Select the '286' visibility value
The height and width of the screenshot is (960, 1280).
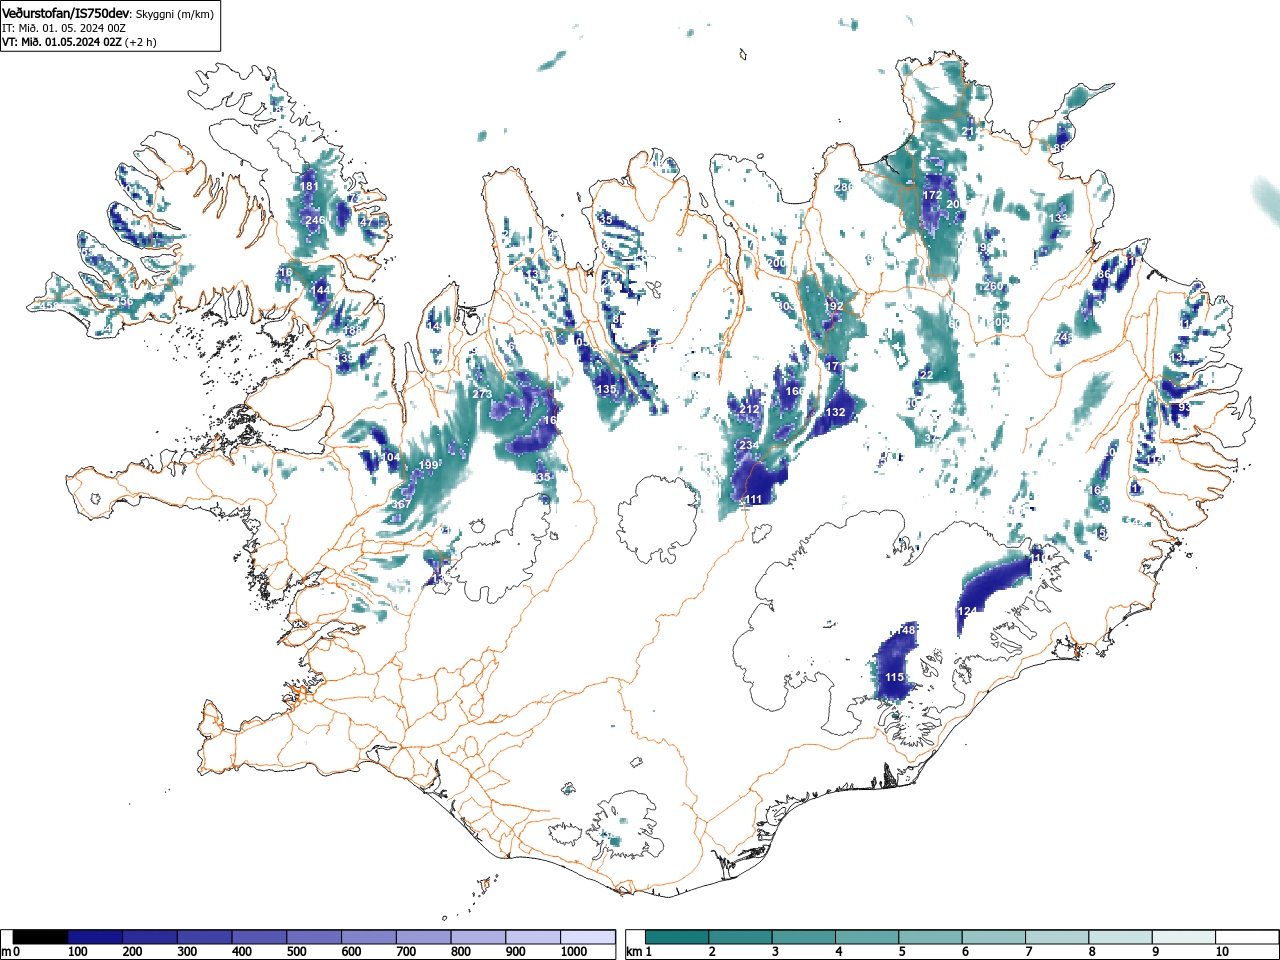coord(844,187)
